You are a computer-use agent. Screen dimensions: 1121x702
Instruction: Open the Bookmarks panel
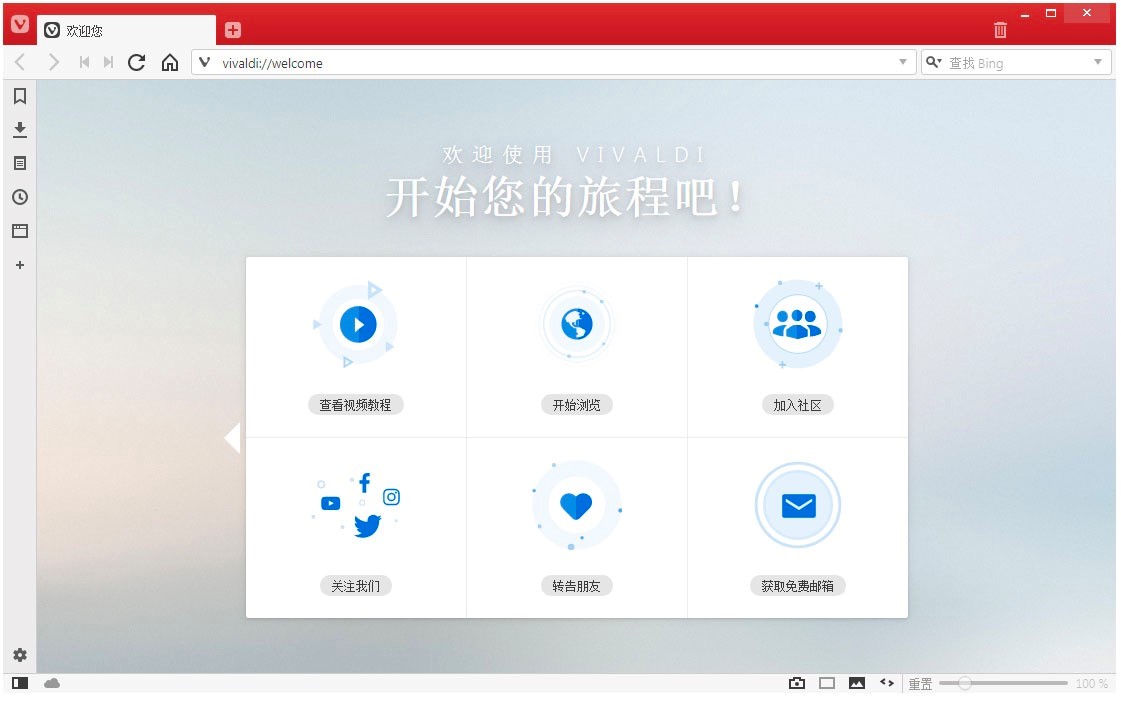19,96
